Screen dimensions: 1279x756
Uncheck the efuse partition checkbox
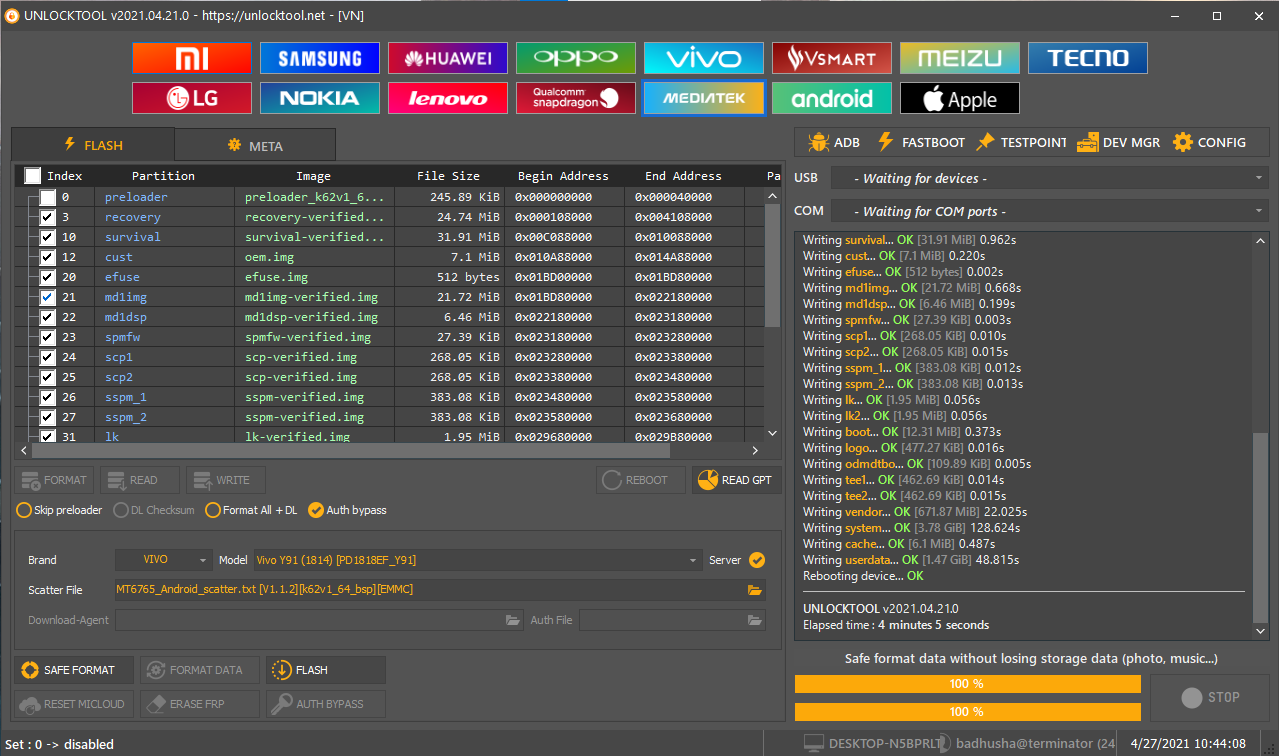(48, 277)
